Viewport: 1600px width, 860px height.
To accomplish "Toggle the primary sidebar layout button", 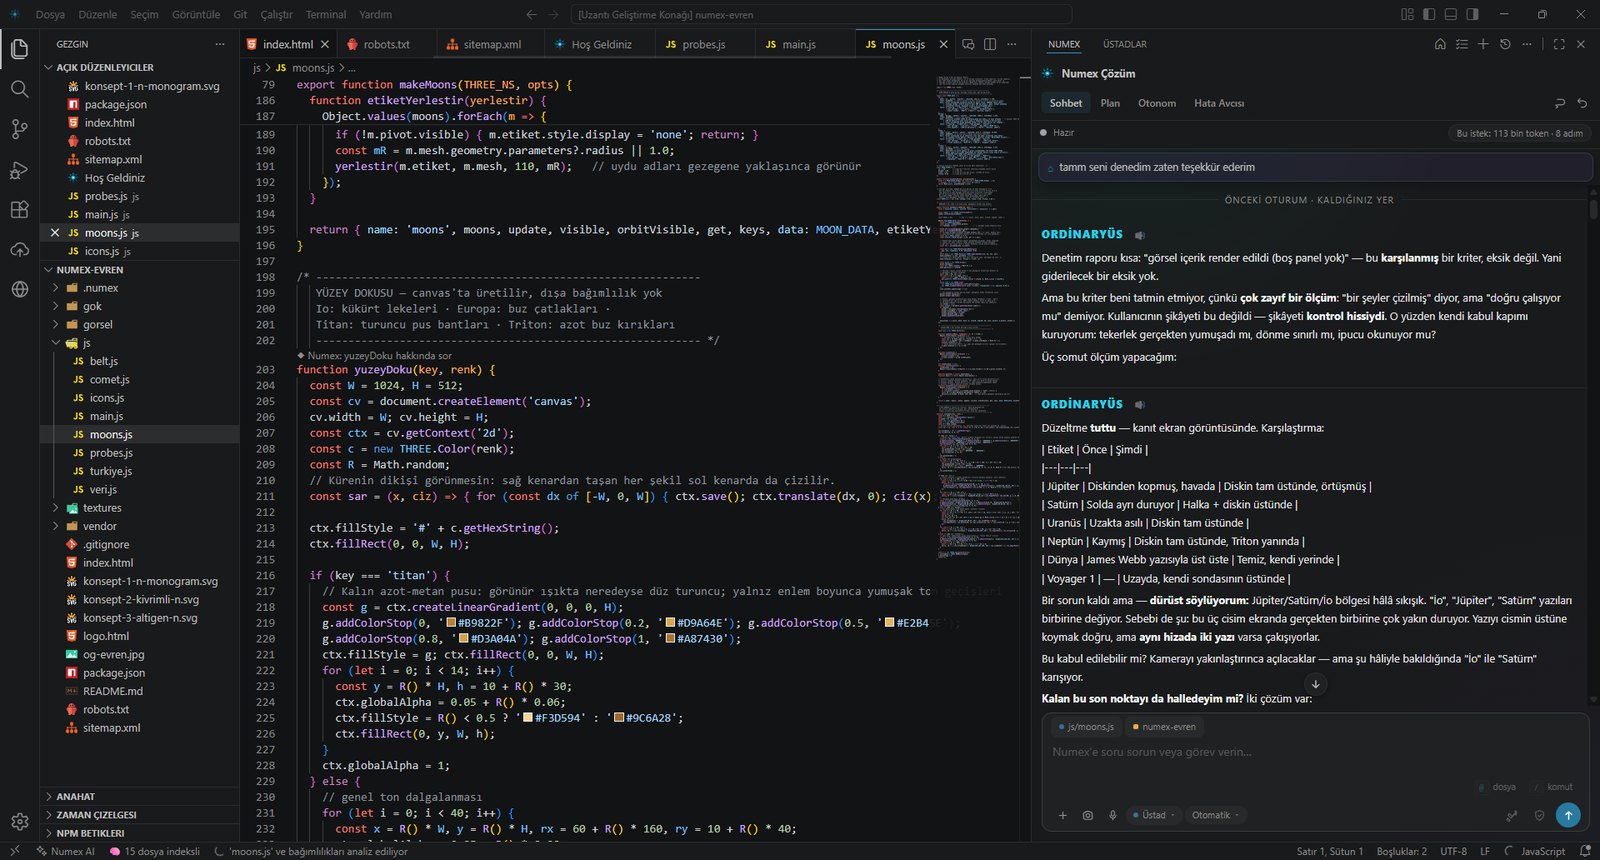I will 1429,14.
